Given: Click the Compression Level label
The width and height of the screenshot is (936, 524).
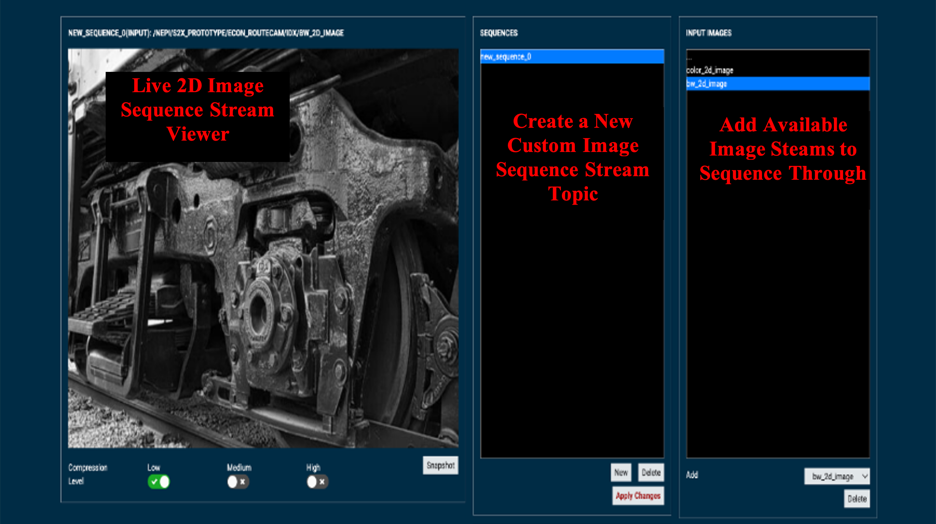Looking at the screenshot, I should (88, 474).
